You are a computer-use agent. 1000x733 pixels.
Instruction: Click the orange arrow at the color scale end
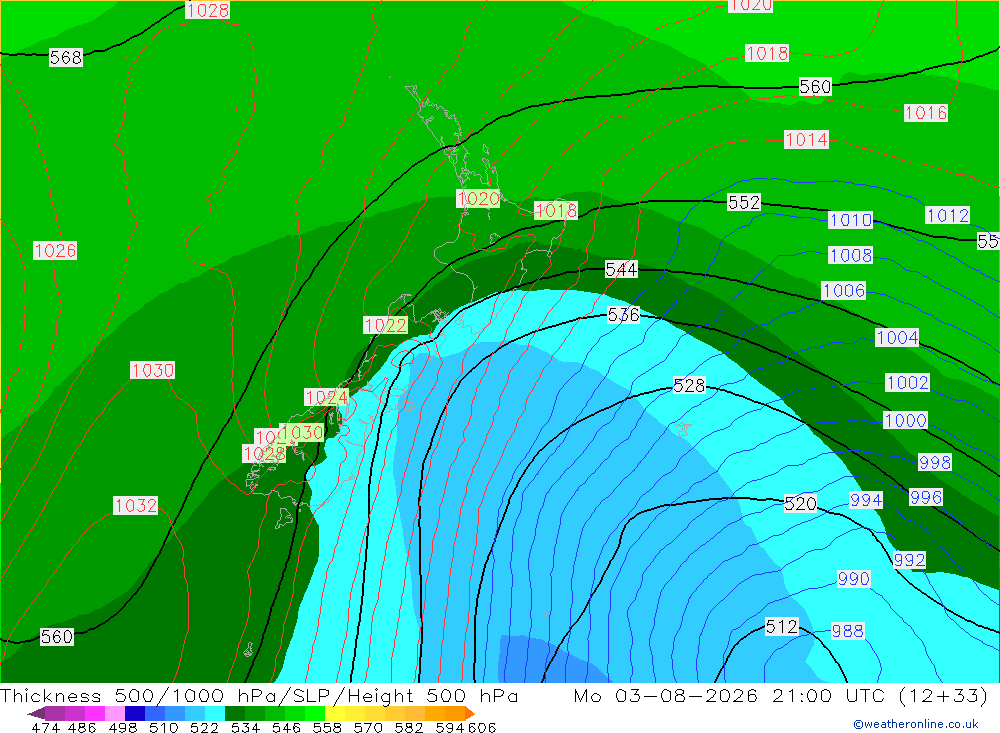469,713
